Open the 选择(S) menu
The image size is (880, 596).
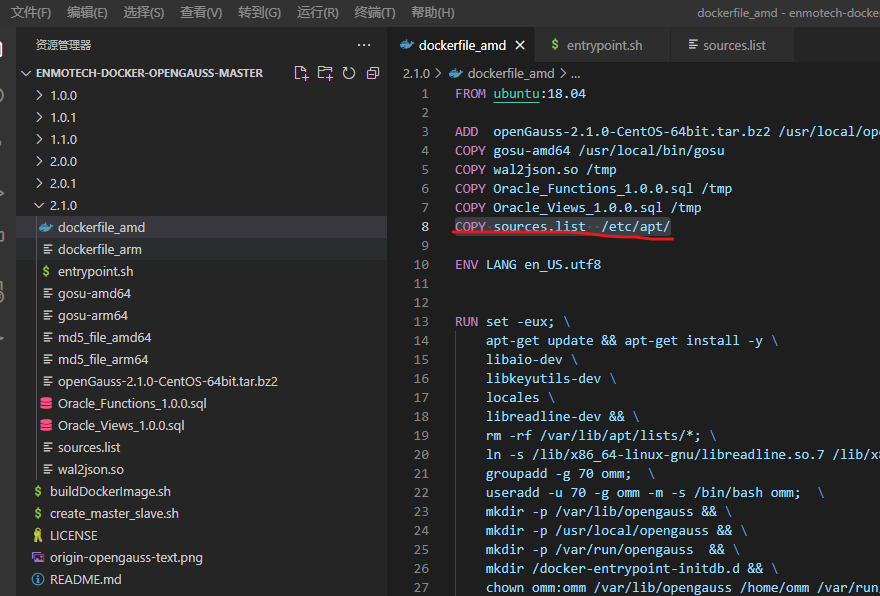(144, 12)
